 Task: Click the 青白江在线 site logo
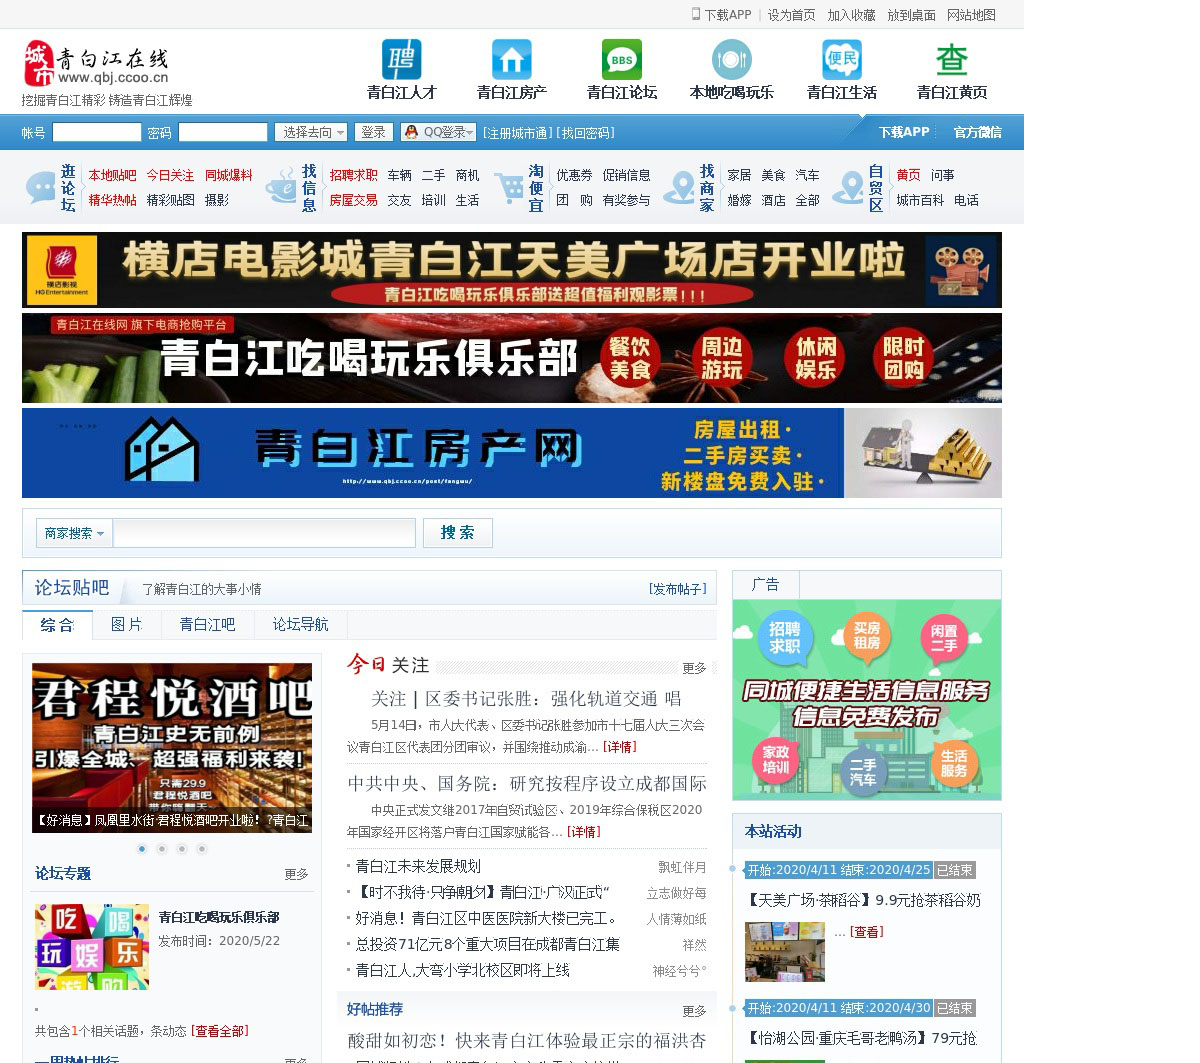96,64
